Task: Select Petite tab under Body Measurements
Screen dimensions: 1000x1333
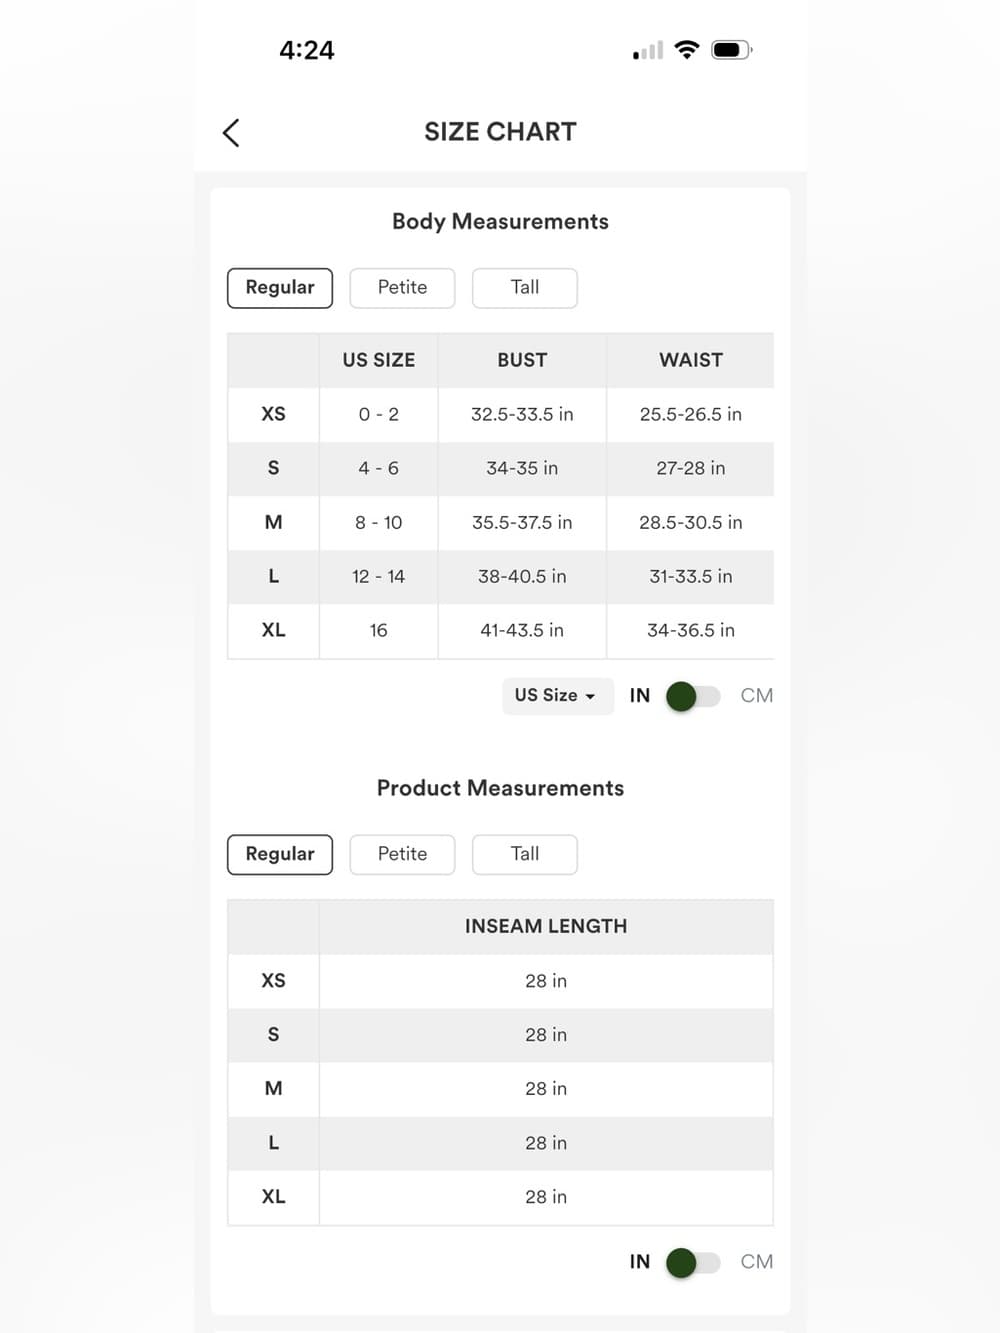Action: [x=402, y=288]
